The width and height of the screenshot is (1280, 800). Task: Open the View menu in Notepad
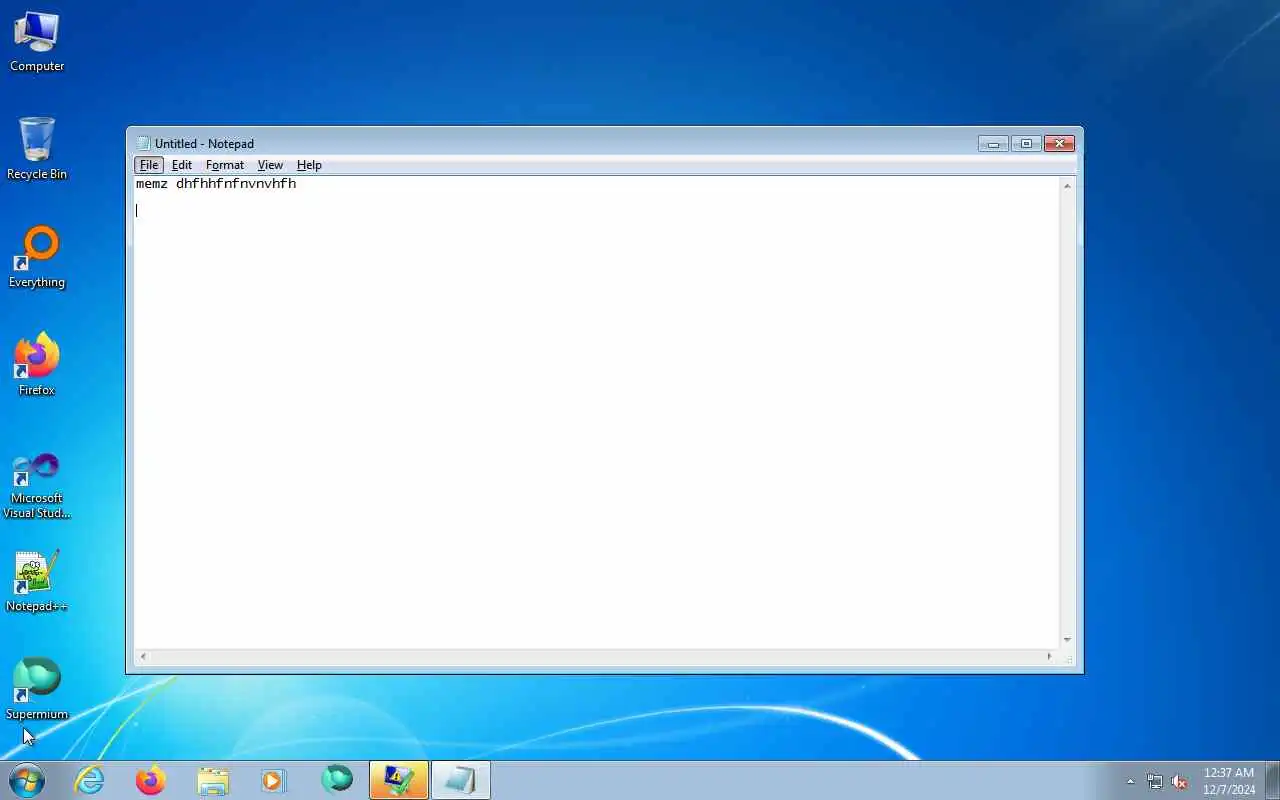[x=270, y=165]
